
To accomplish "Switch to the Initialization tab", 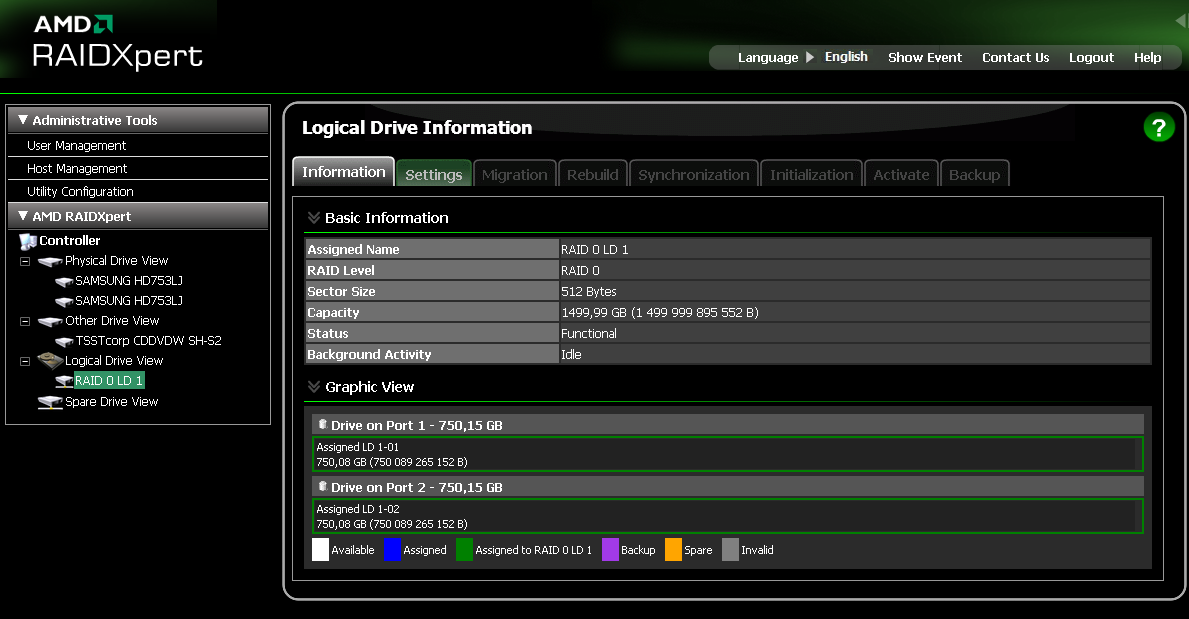I will (x=811, y=174).
